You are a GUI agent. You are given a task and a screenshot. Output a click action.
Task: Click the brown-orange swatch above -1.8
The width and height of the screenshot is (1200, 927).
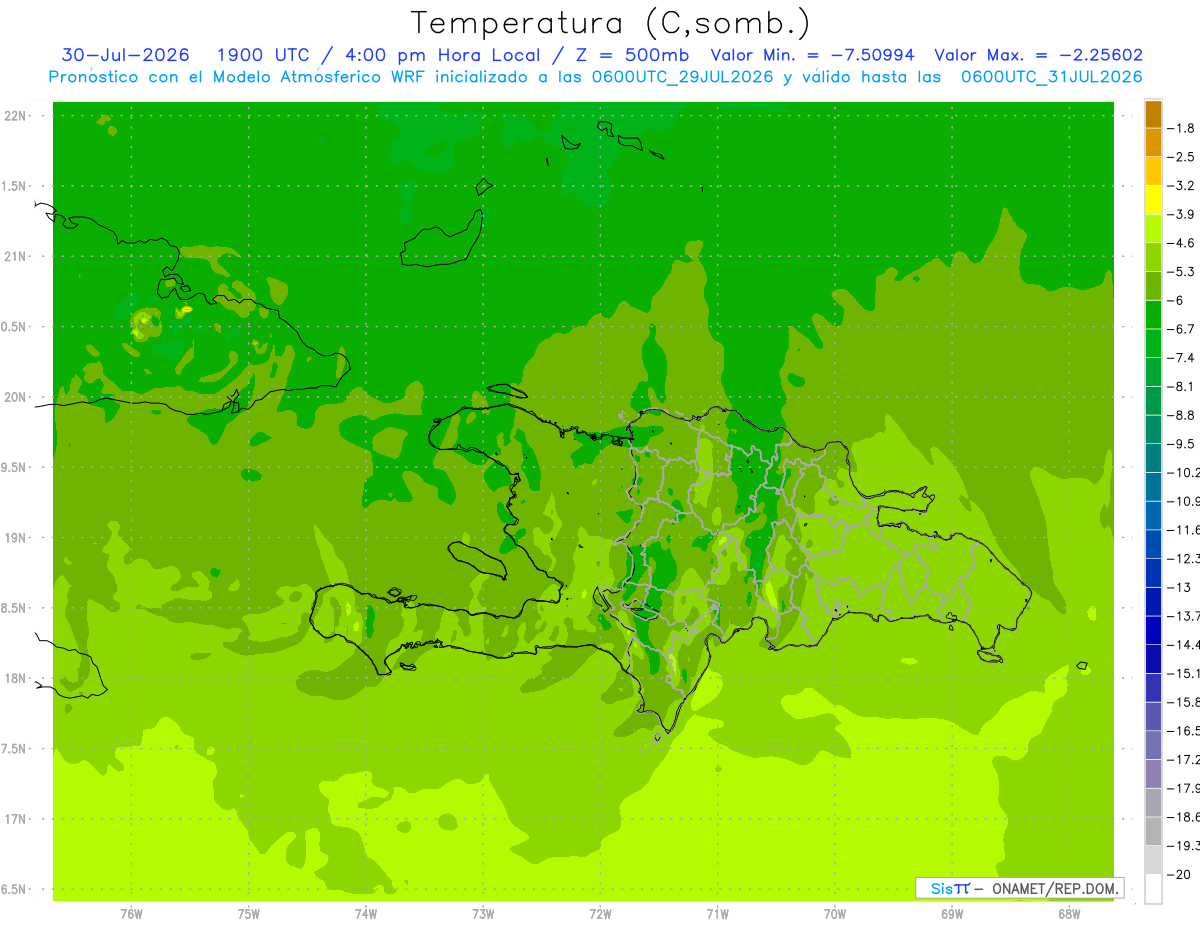point(1153,113)
